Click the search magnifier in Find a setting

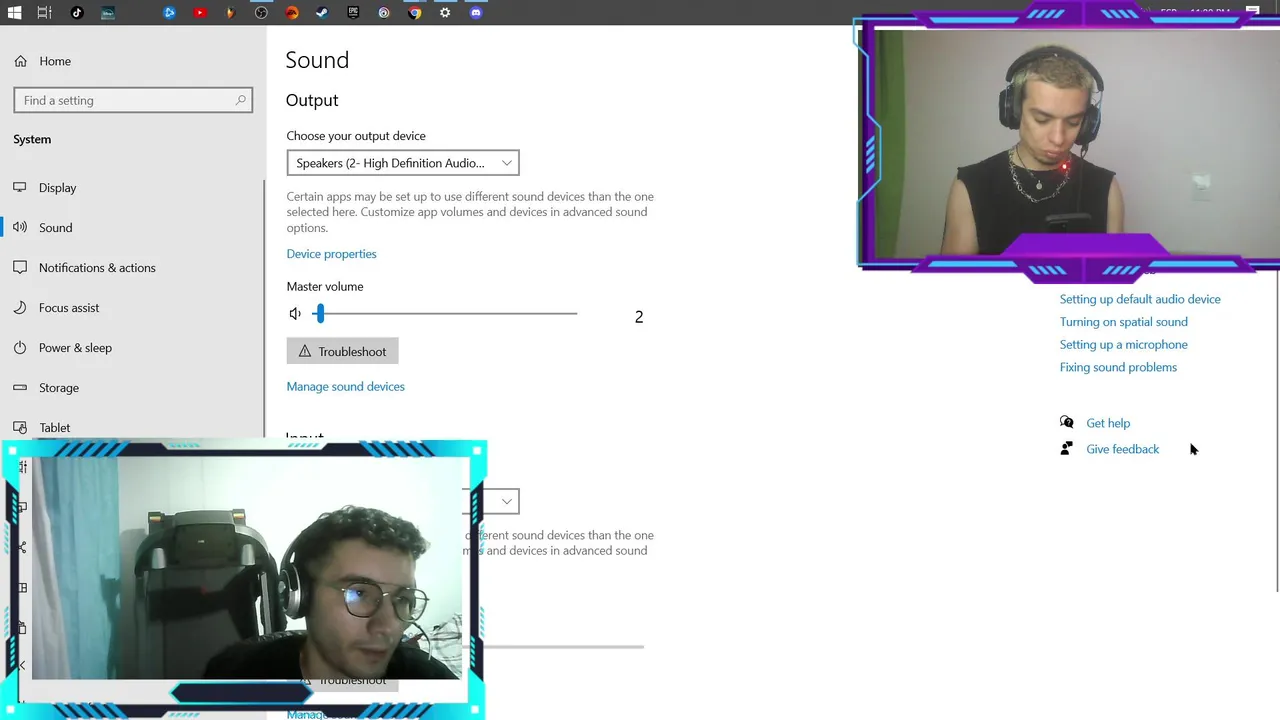240,100
